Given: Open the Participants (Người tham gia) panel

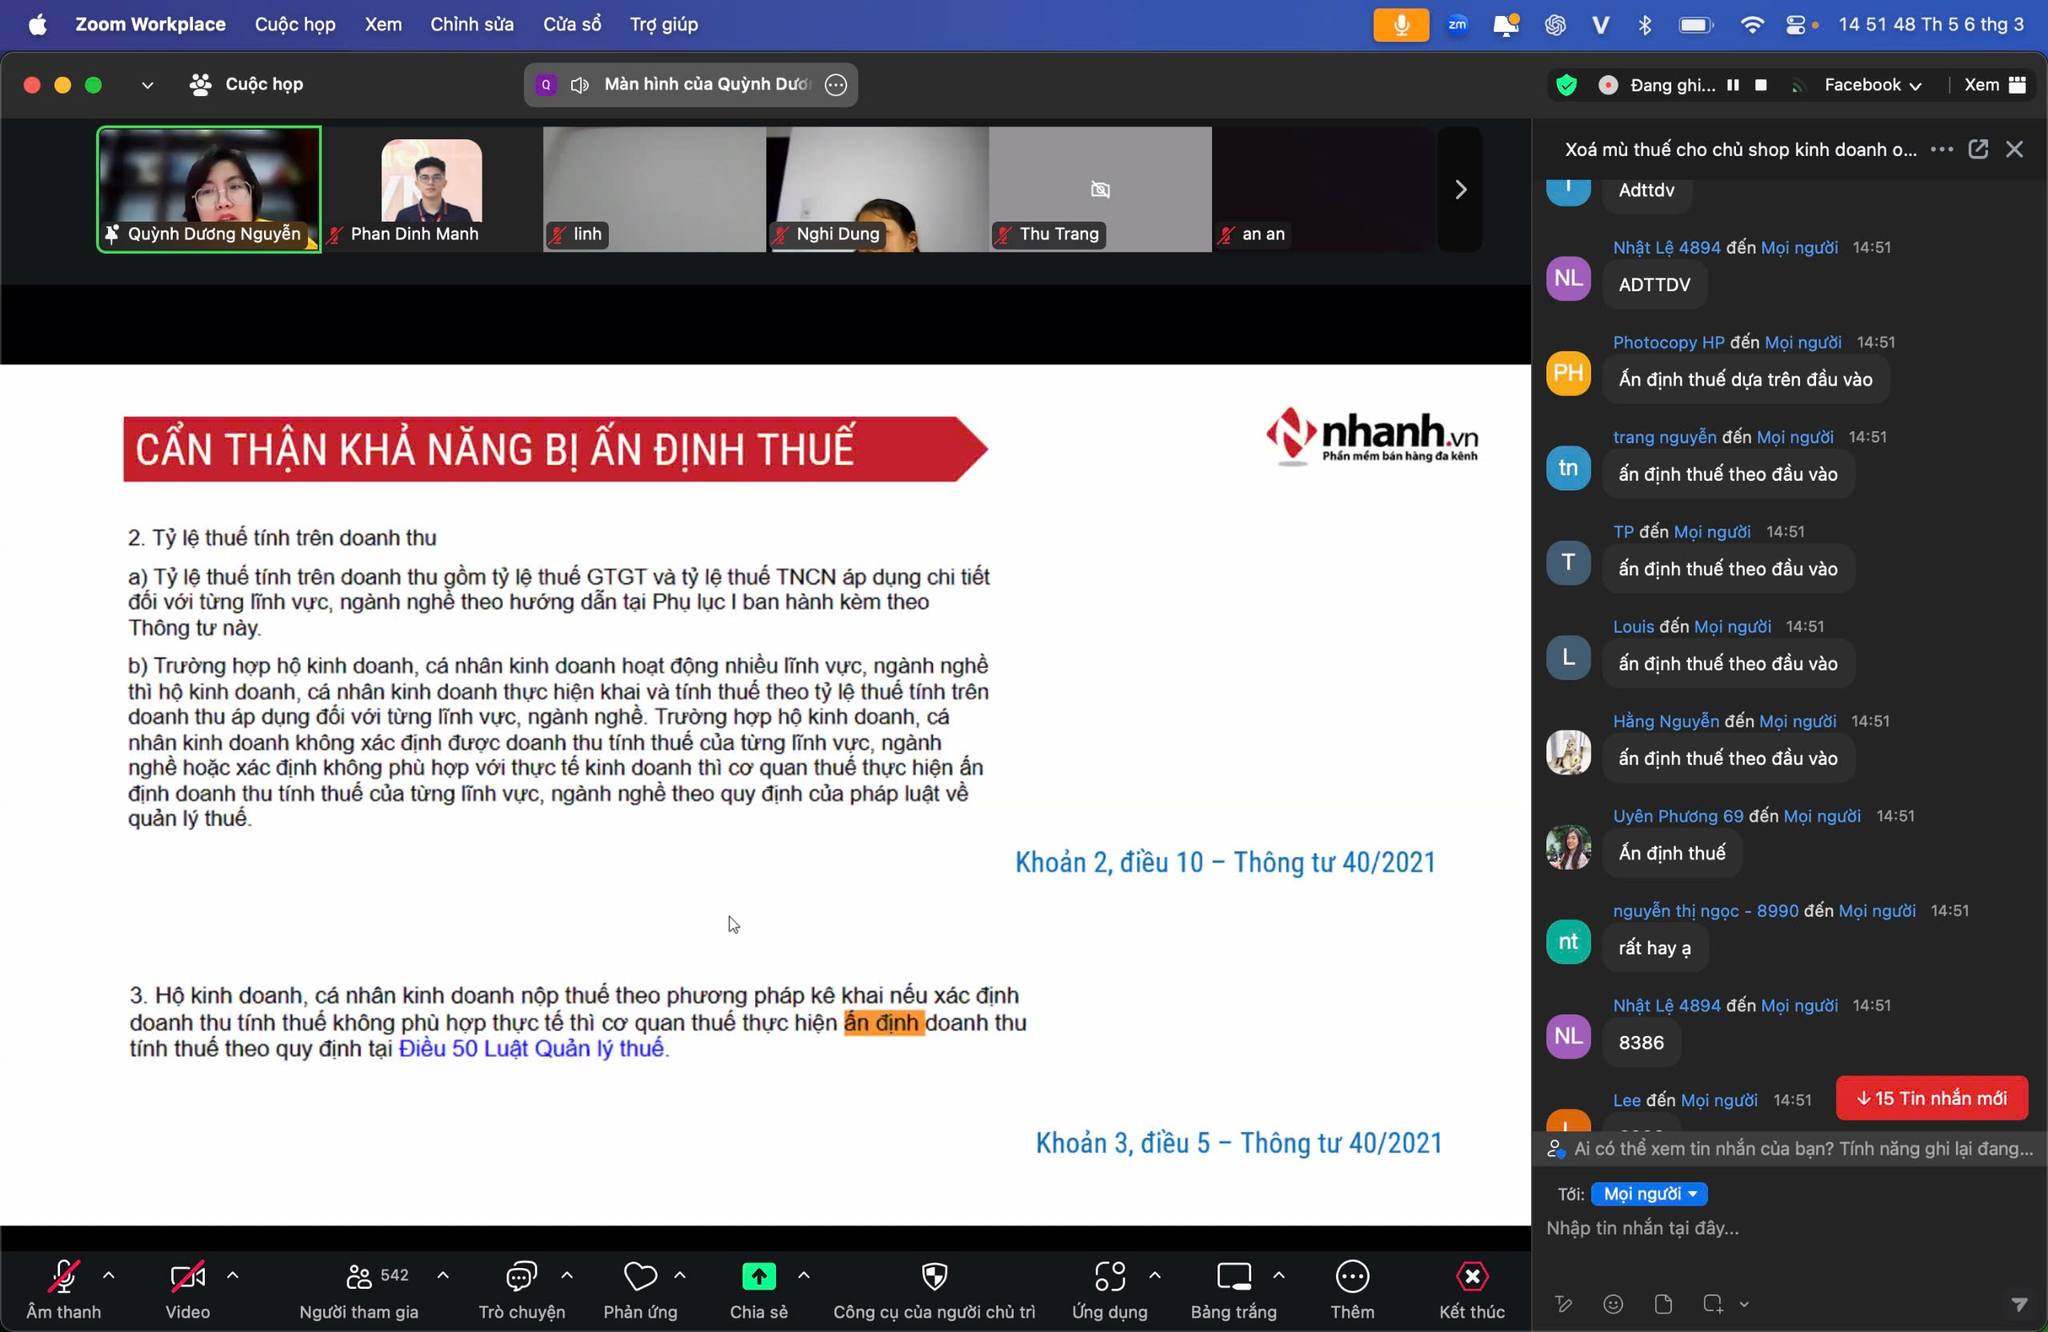Looking at the screenshot, I should click(359, 1277).
